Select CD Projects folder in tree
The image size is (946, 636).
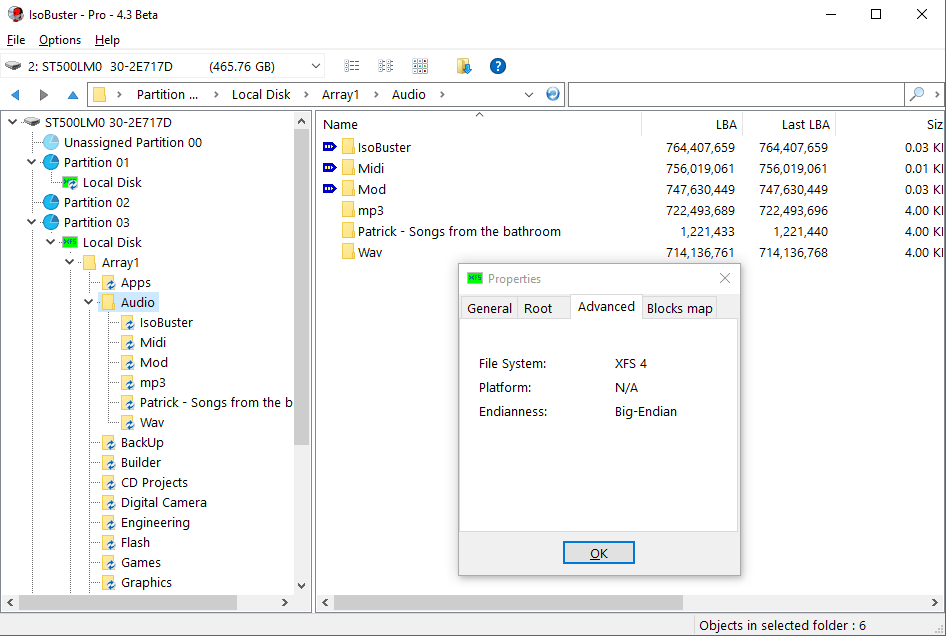[154, 483]
